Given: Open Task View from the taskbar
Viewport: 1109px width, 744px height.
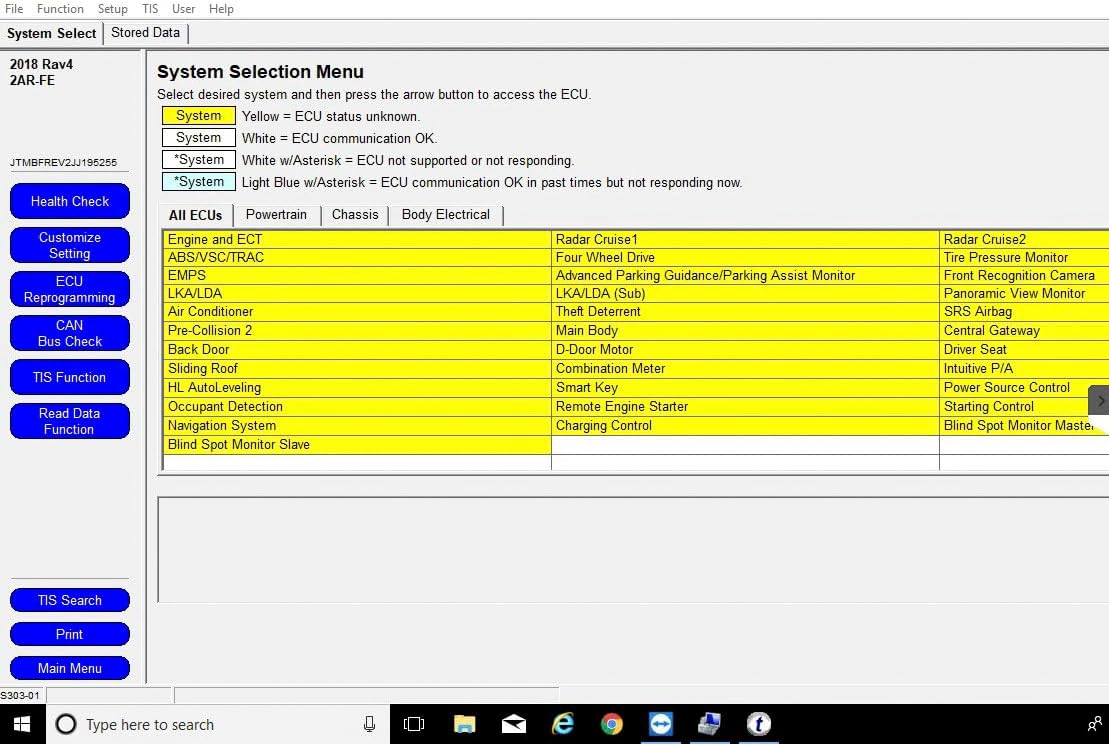Looking at the screenshot, I should click(x=414, y=724).
